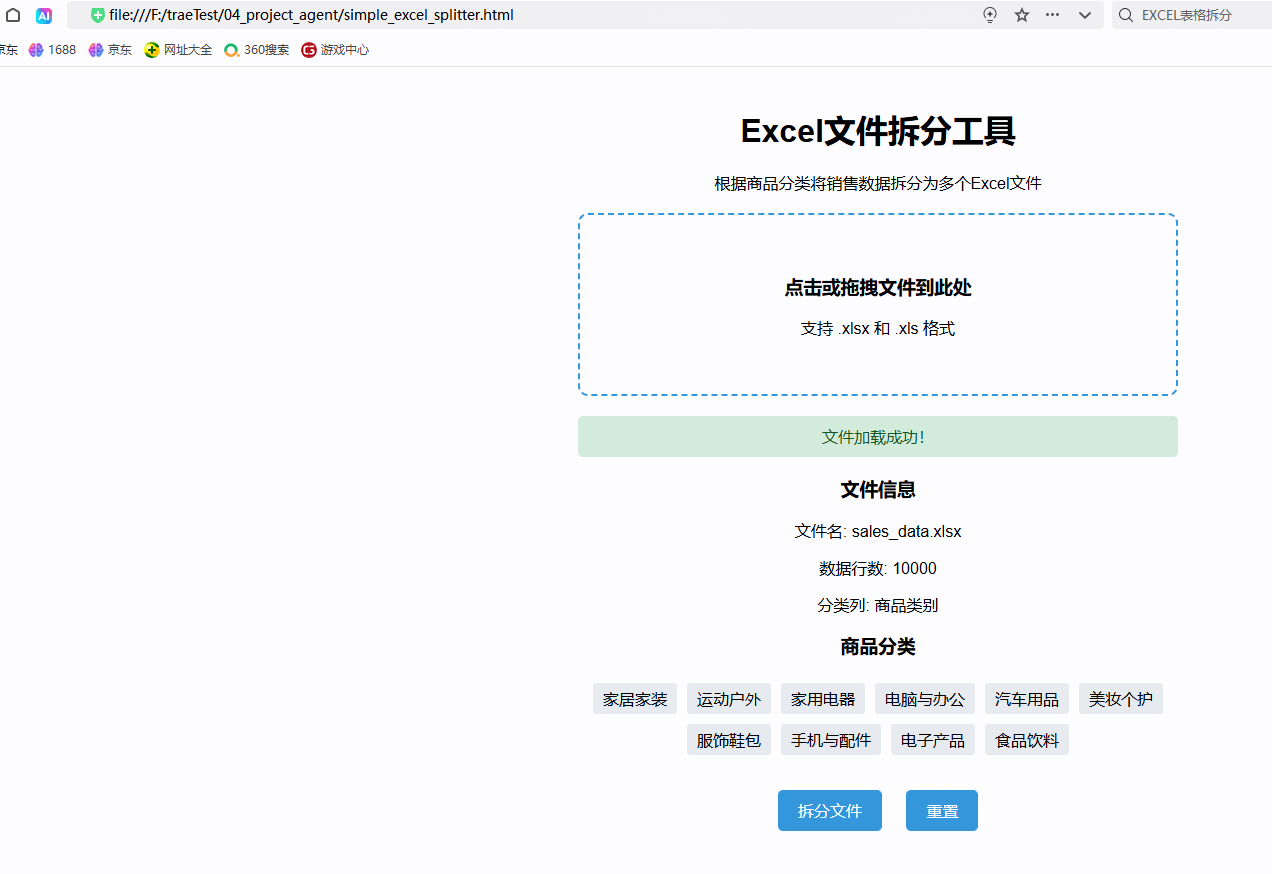Click the 数据行数: 10000 text
This screenshot has height=874, width=1272.
click(x=878, y=568)
